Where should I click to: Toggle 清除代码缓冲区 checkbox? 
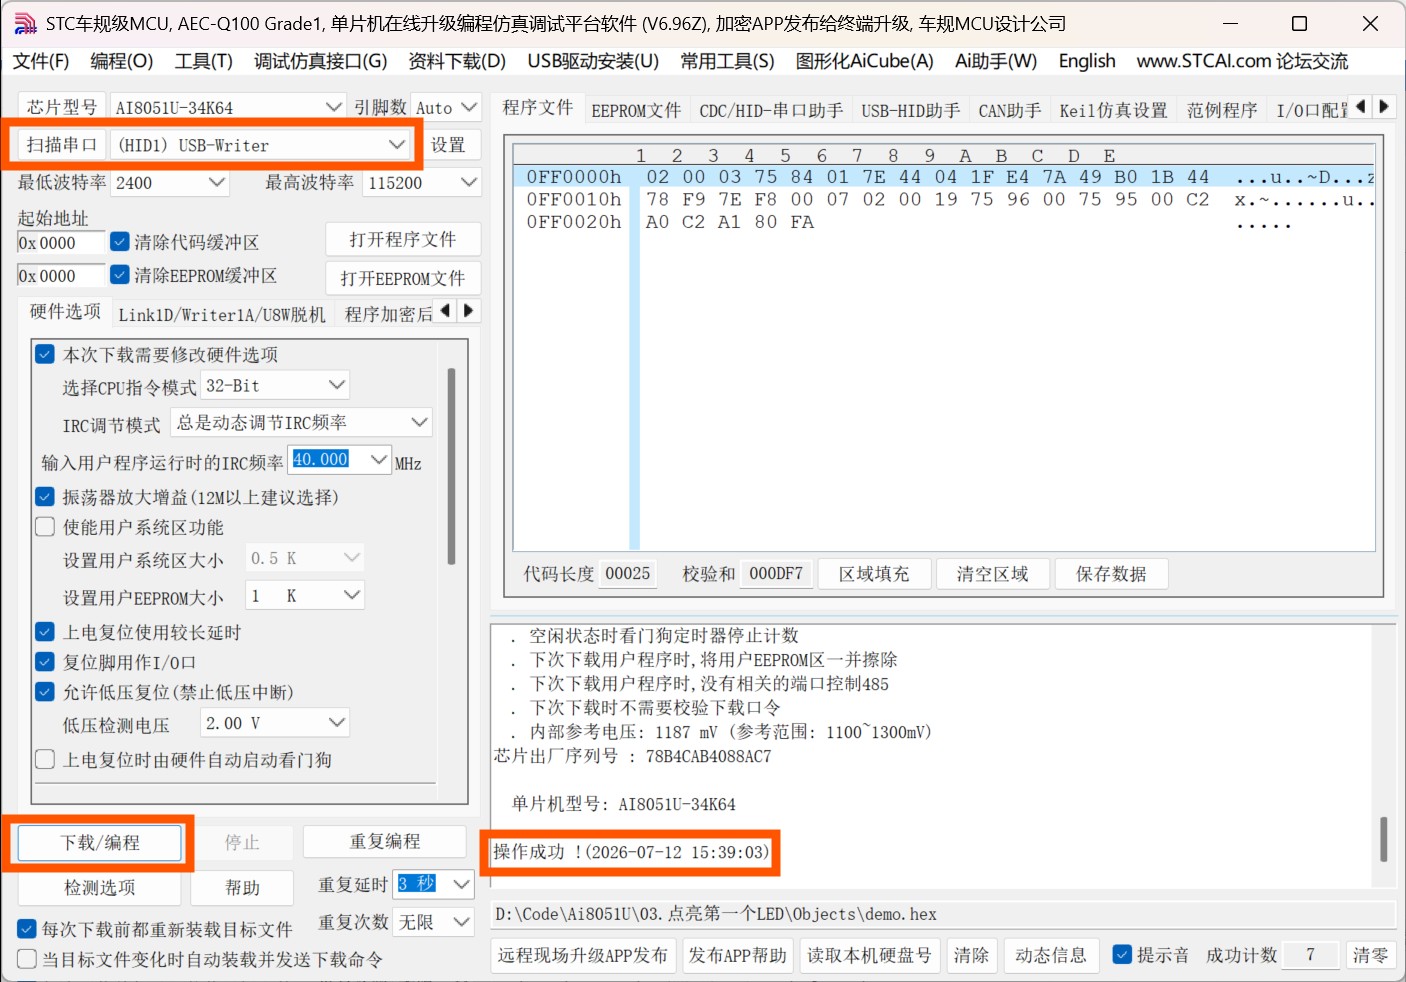120,241
